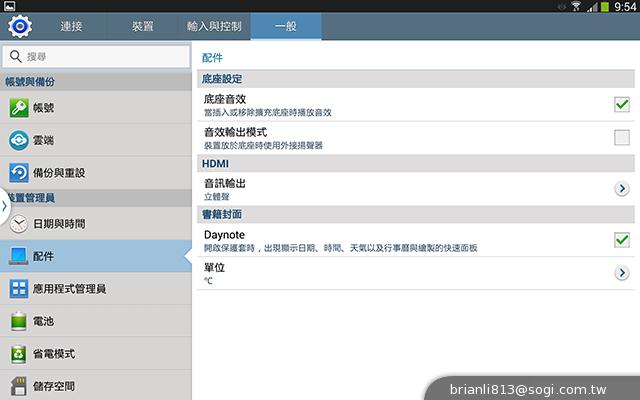This screenshot has width=640, height=400.
Task: Open the 省電模式 recycle icon
Action: point(19,354)
